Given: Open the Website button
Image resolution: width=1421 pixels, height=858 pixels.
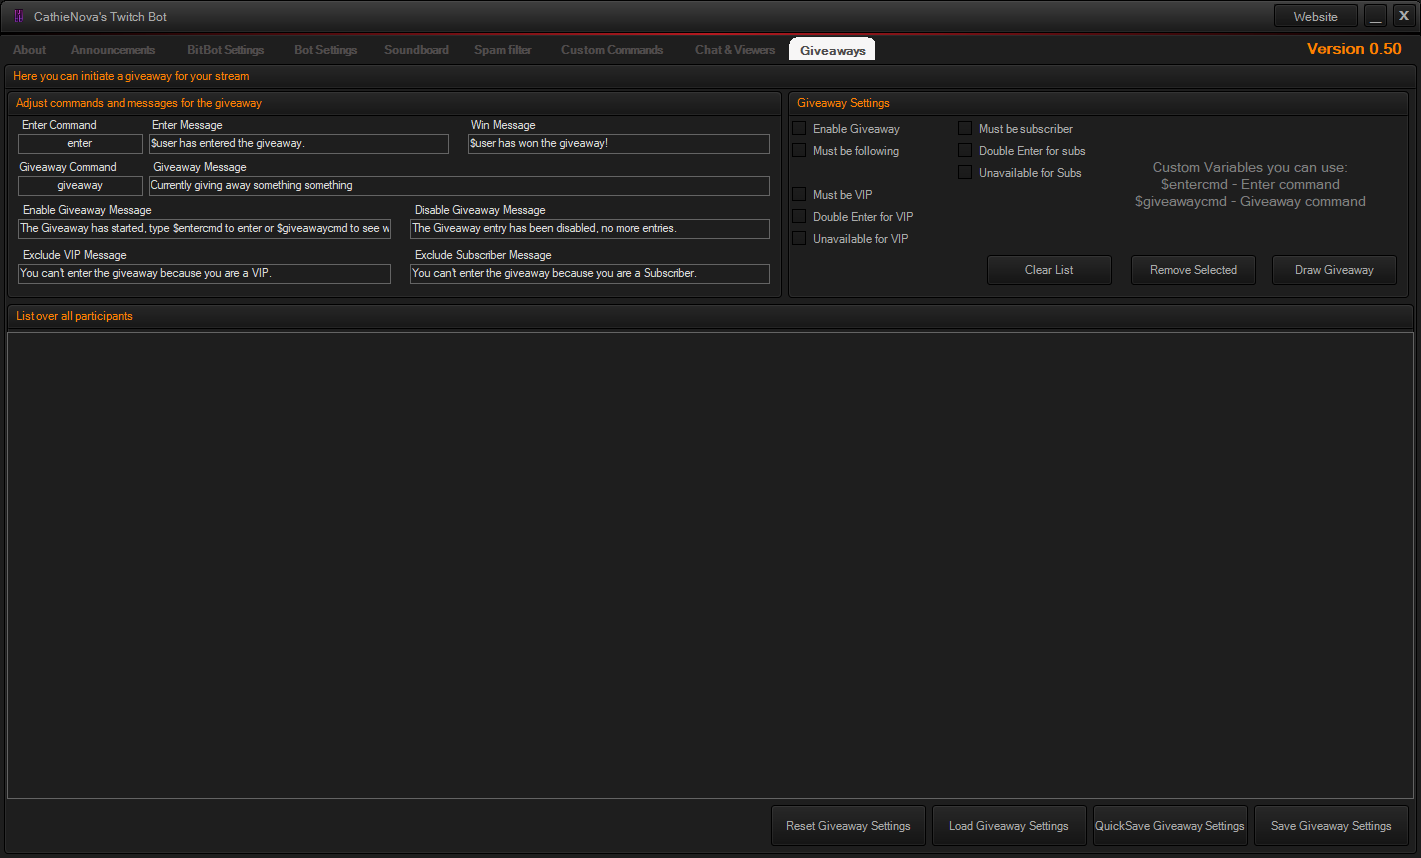Looking at the screenshot, I should [x=1315, y=16].
